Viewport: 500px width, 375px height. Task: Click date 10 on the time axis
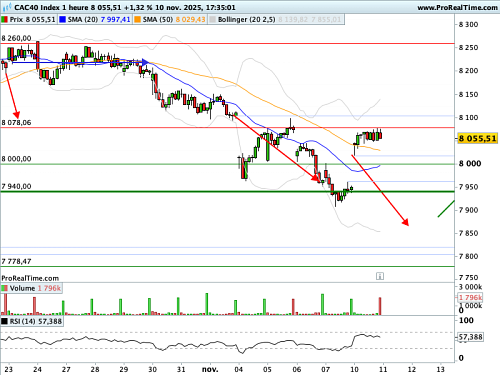pyautogui.click(x=354, y=369)
